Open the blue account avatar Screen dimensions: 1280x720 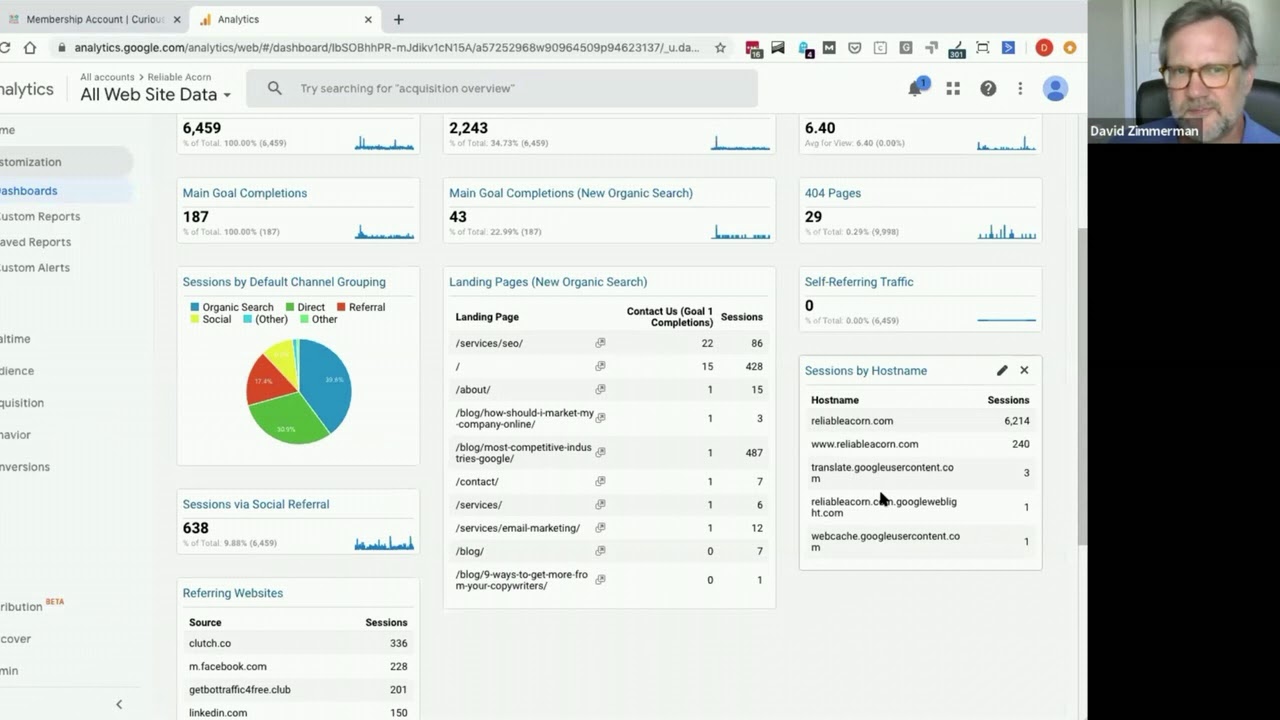coord(1055,89)
